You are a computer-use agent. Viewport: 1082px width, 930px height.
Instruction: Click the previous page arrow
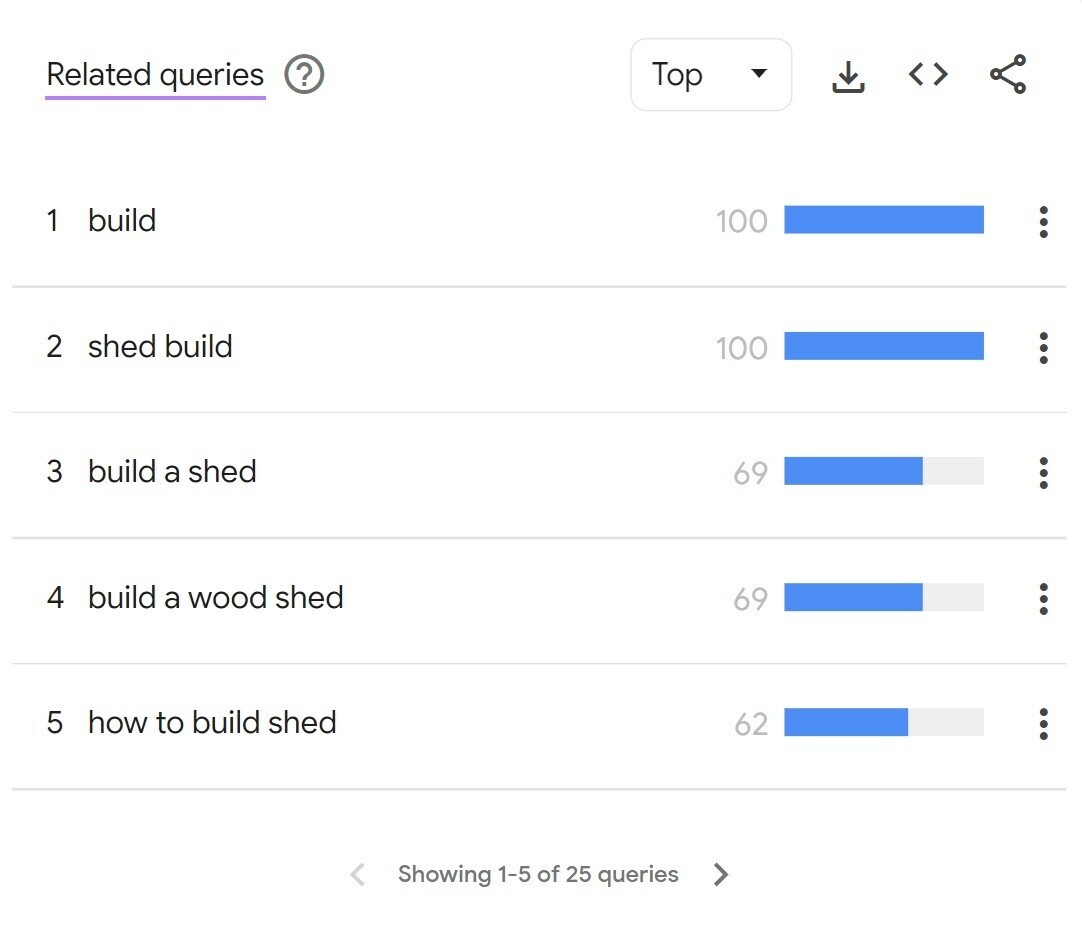click(x=356, y=874)
